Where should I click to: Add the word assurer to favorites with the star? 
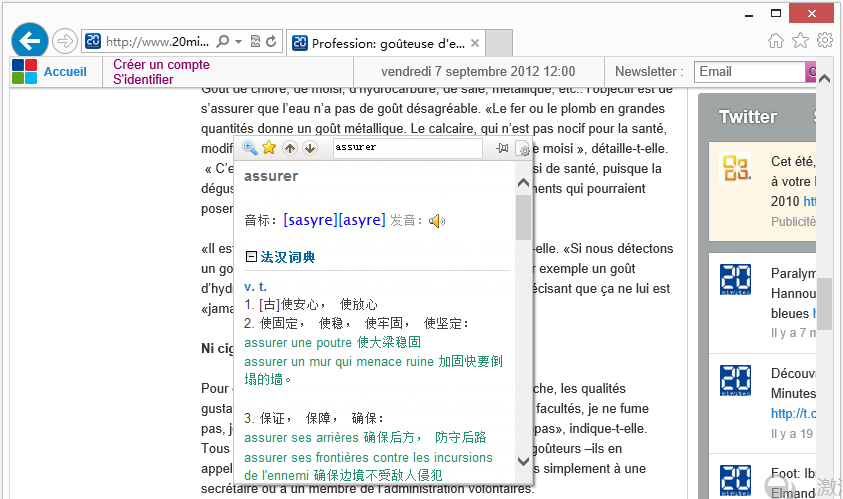(269, 147)
